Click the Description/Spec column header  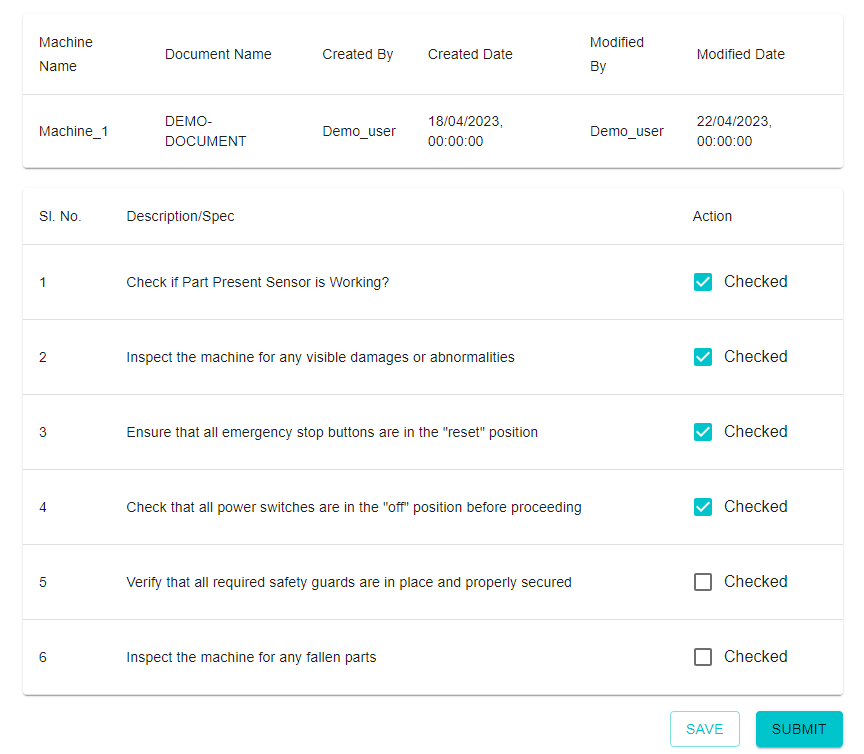pos(180,216)
